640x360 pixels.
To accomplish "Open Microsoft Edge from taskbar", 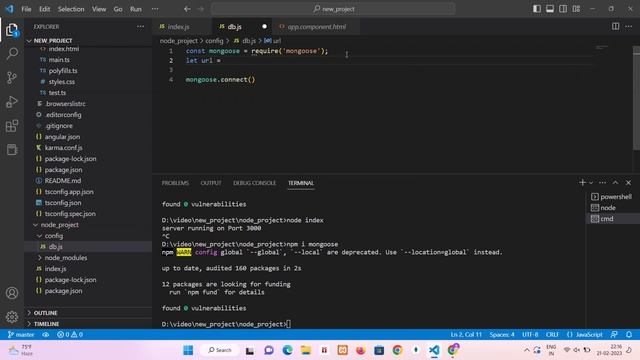I will [x=287, y=350].
